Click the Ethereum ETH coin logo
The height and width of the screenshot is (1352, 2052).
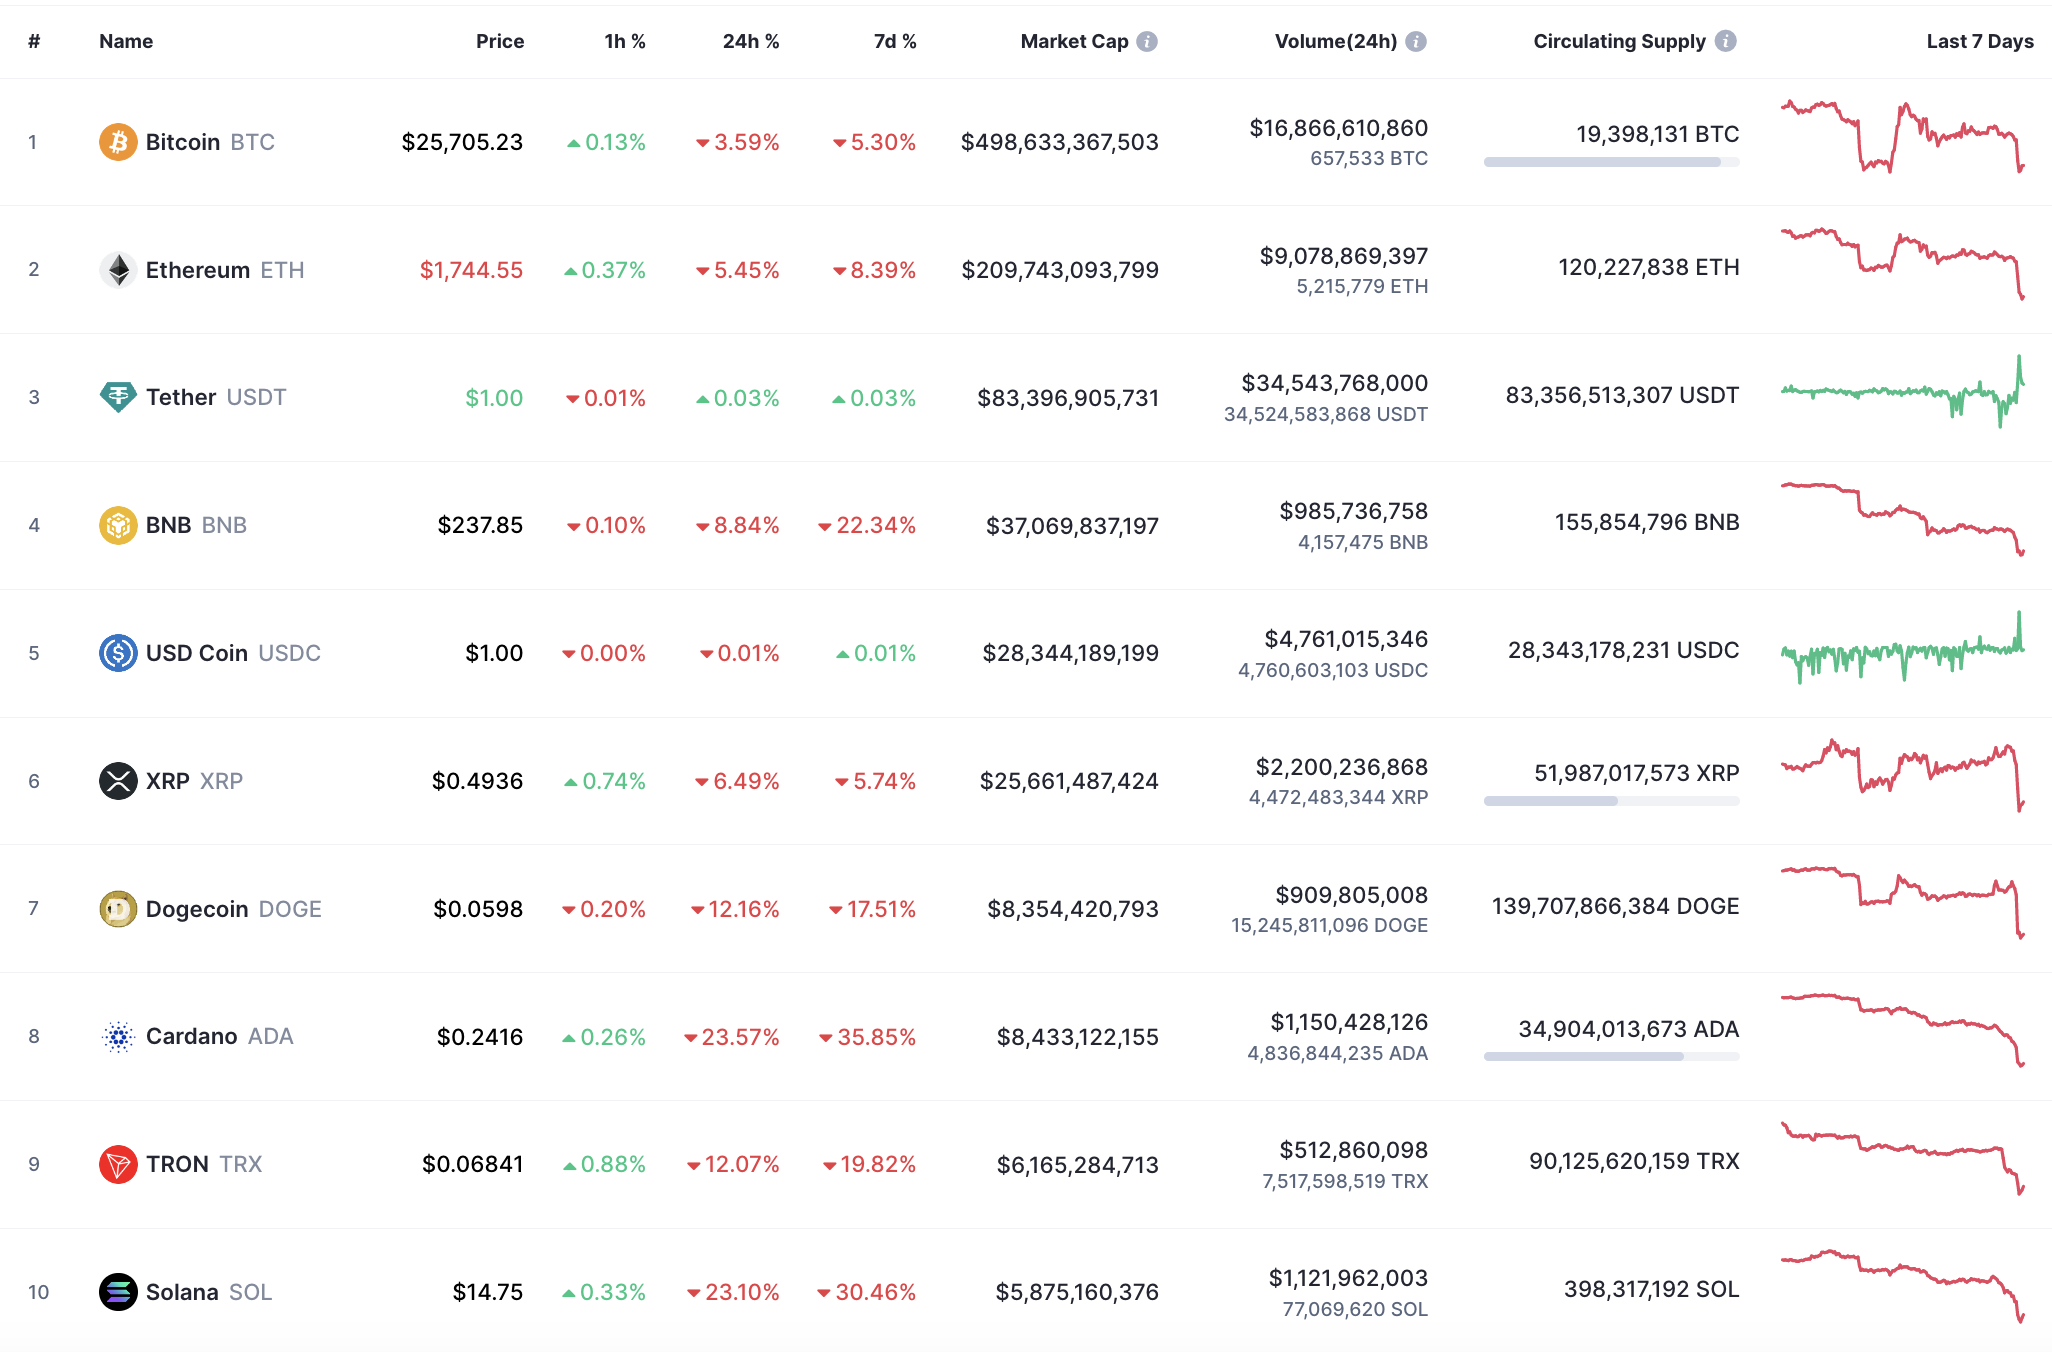(x=118, y=269)
